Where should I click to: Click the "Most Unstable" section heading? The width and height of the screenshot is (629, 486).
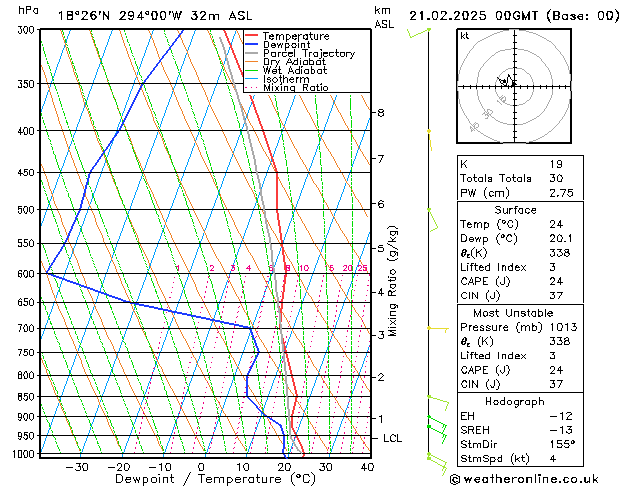[x=513, y=313]
